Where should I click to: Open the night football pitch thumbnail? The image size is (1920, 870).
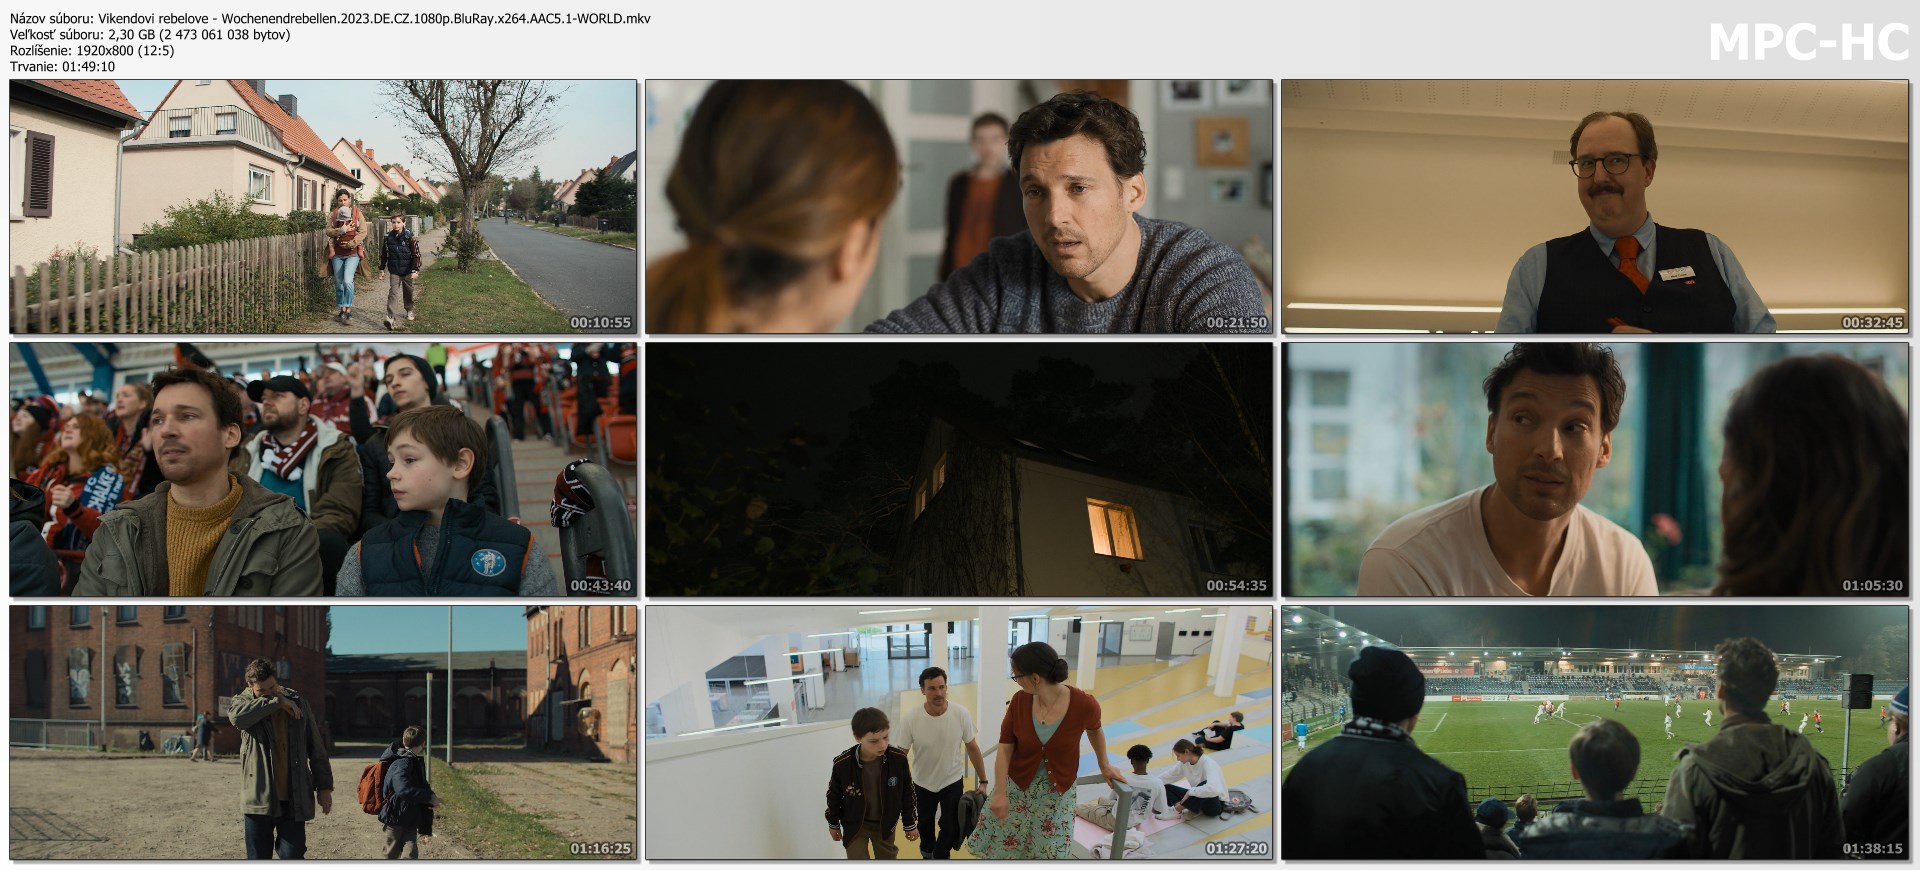1595,732
